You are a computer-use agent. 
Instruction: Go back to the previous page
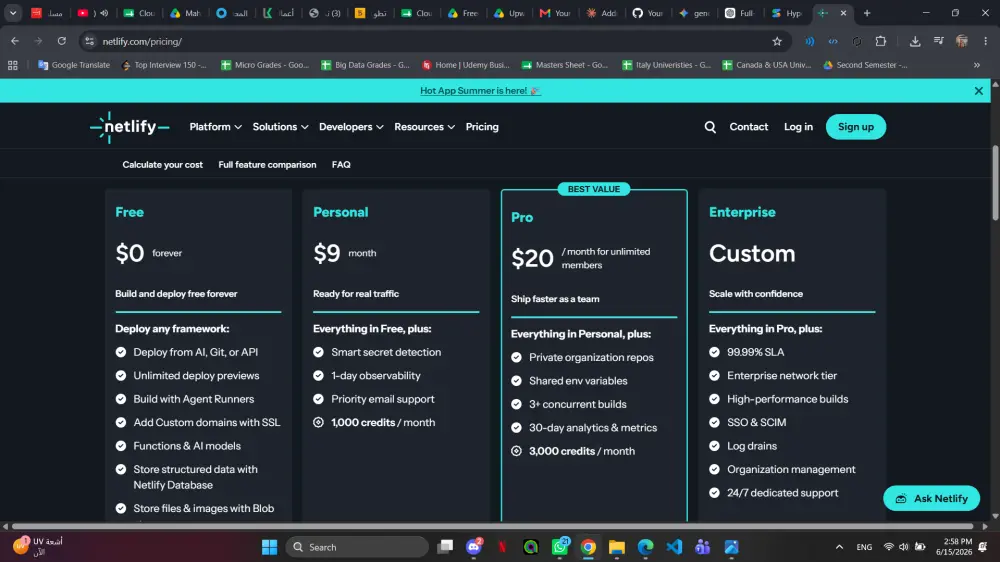click(15, 41)
